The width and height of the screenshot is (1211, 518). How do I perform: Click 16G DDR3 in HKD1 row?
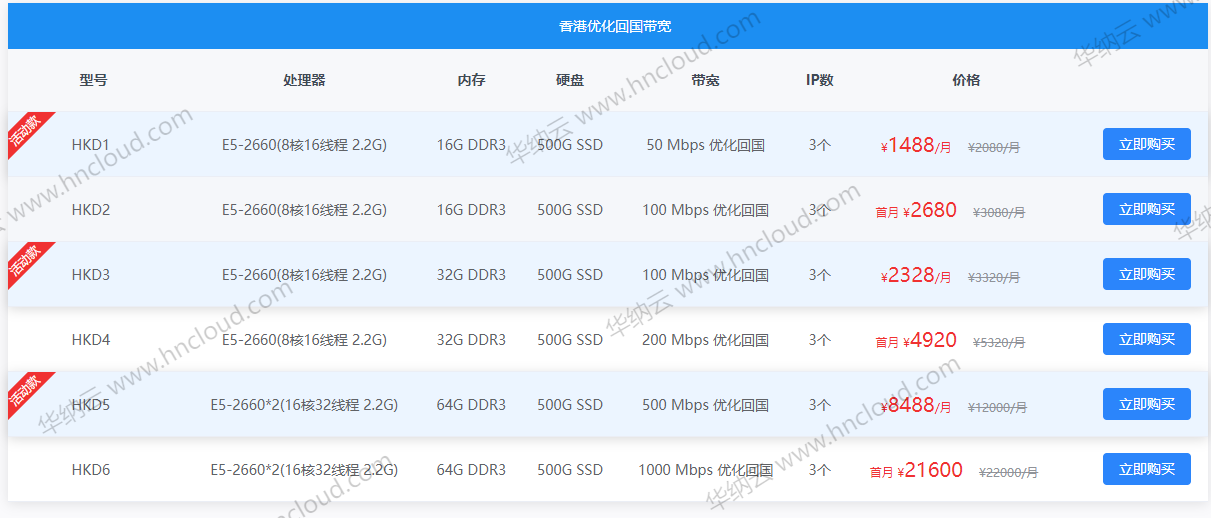471,145
